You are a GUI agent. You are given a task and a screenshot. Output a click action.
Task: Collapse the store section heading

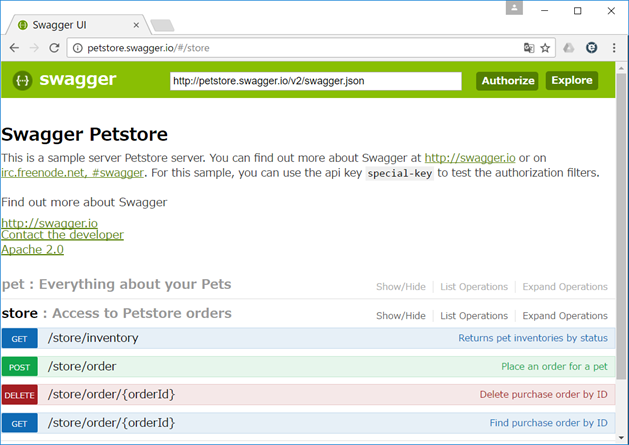116,313
